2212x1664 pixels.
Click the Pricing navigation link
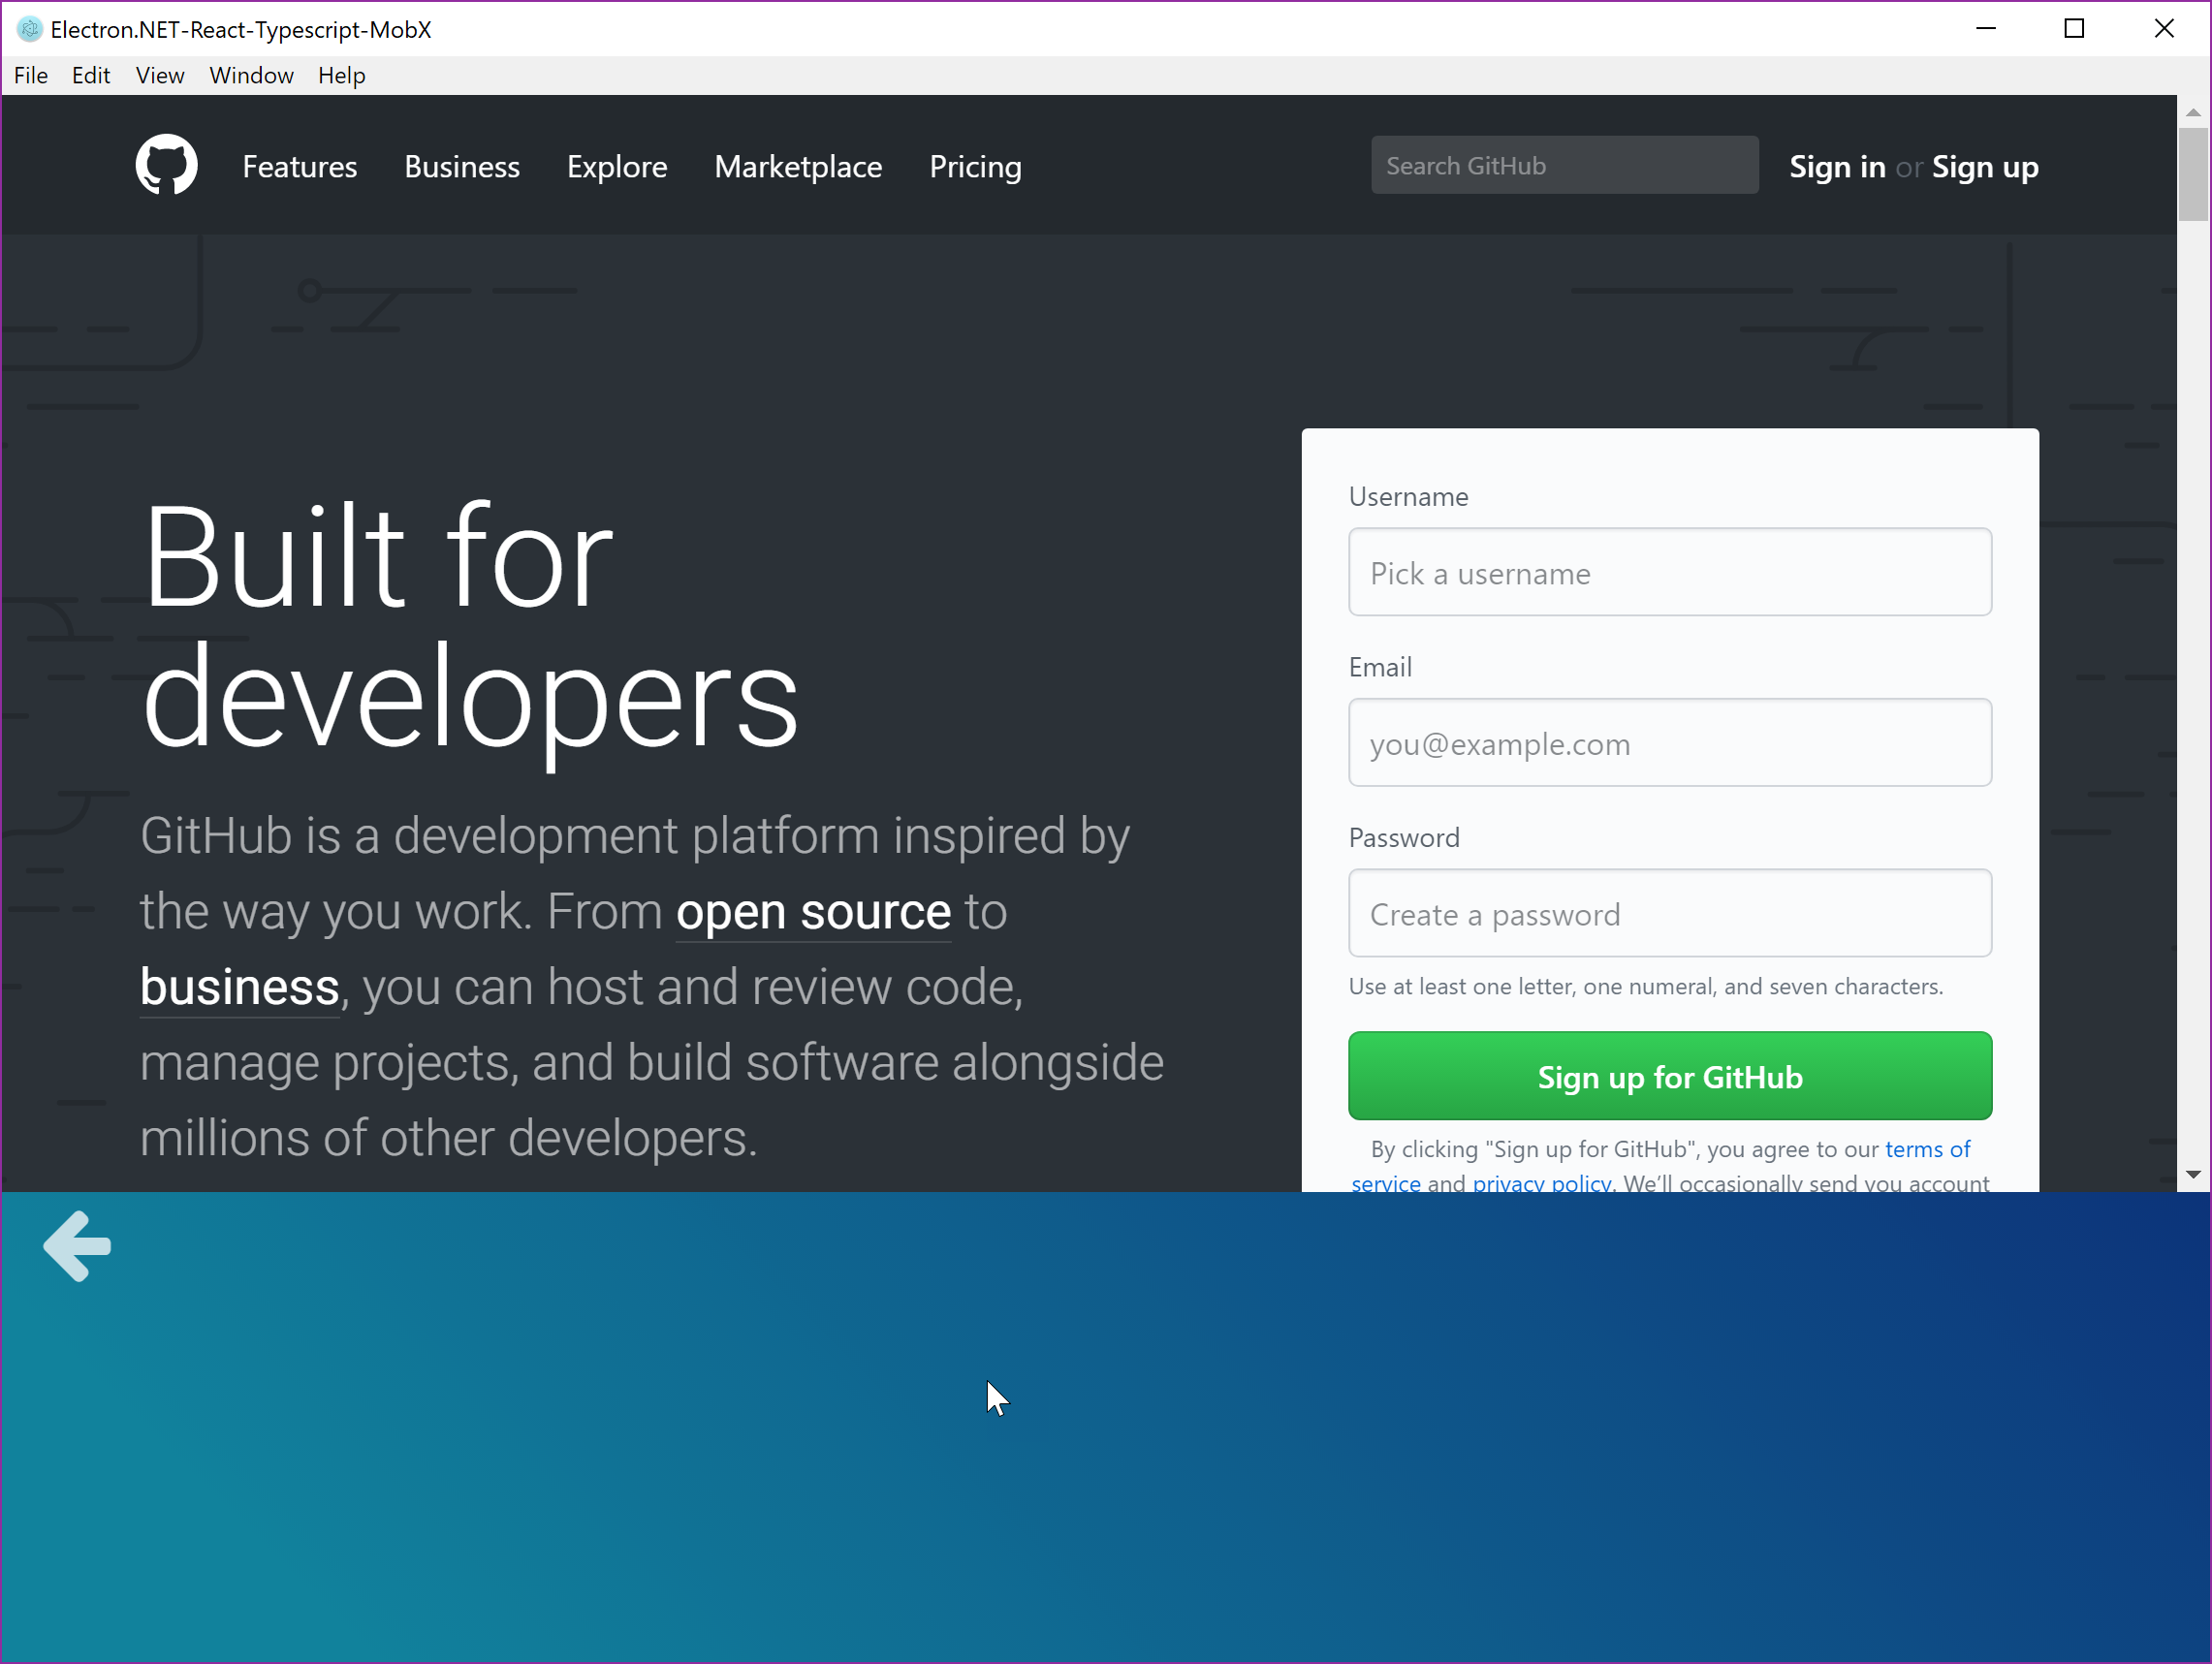tap(975, 167)
